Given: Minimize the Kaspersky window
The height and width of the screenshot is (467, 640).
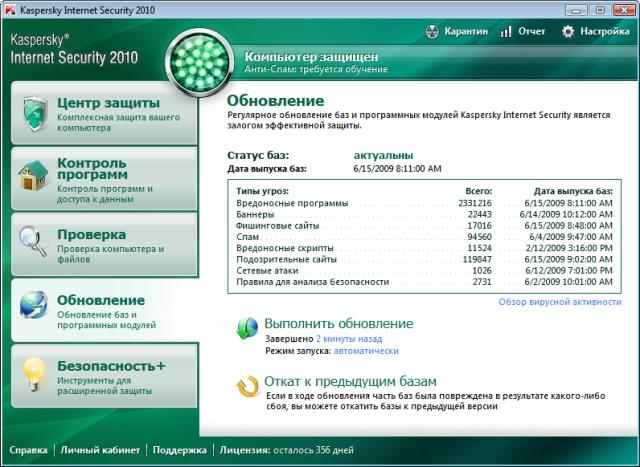Looking at the screenshot, I should [576, 10].
